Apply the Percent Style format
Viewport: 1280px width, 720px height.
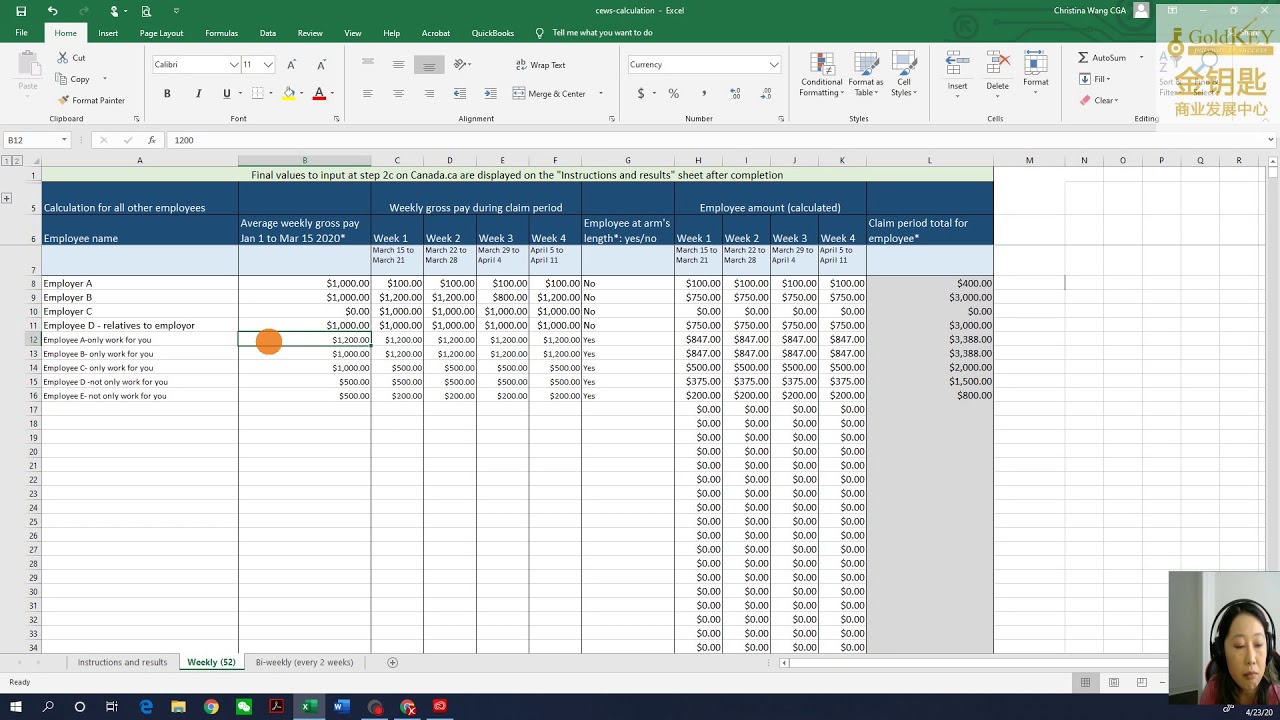click(x=674, y=93)
